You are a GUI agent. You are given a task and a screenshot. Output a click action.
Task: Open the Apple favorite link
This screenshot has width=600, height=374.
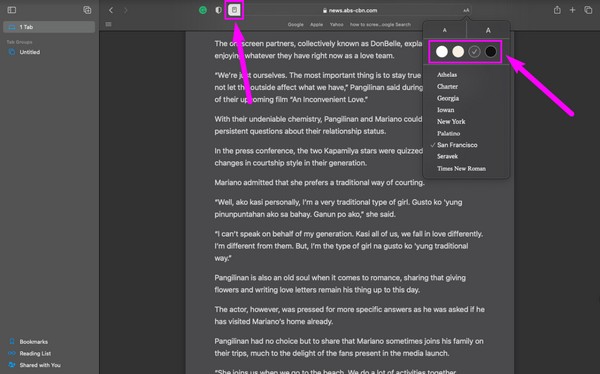point(316,24)
